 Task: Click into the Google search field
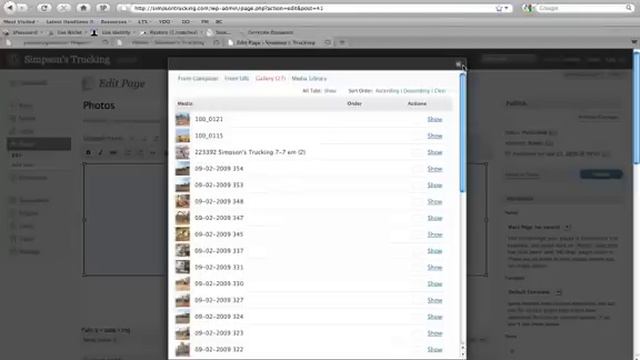[x=581, y=8]
